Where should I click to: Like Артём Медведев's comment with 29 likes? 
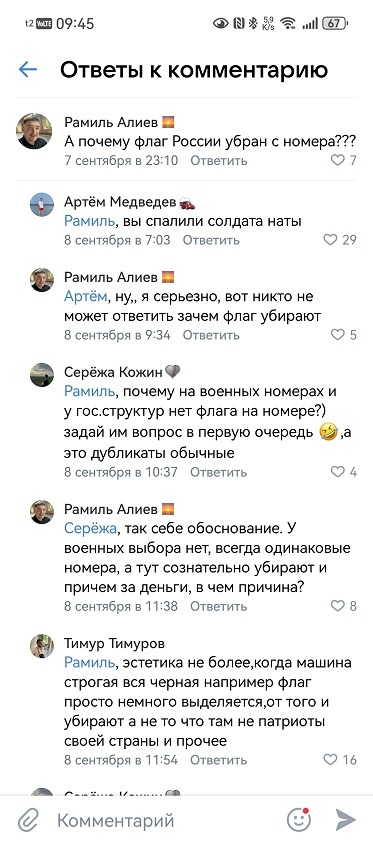(x=330, y=240)
